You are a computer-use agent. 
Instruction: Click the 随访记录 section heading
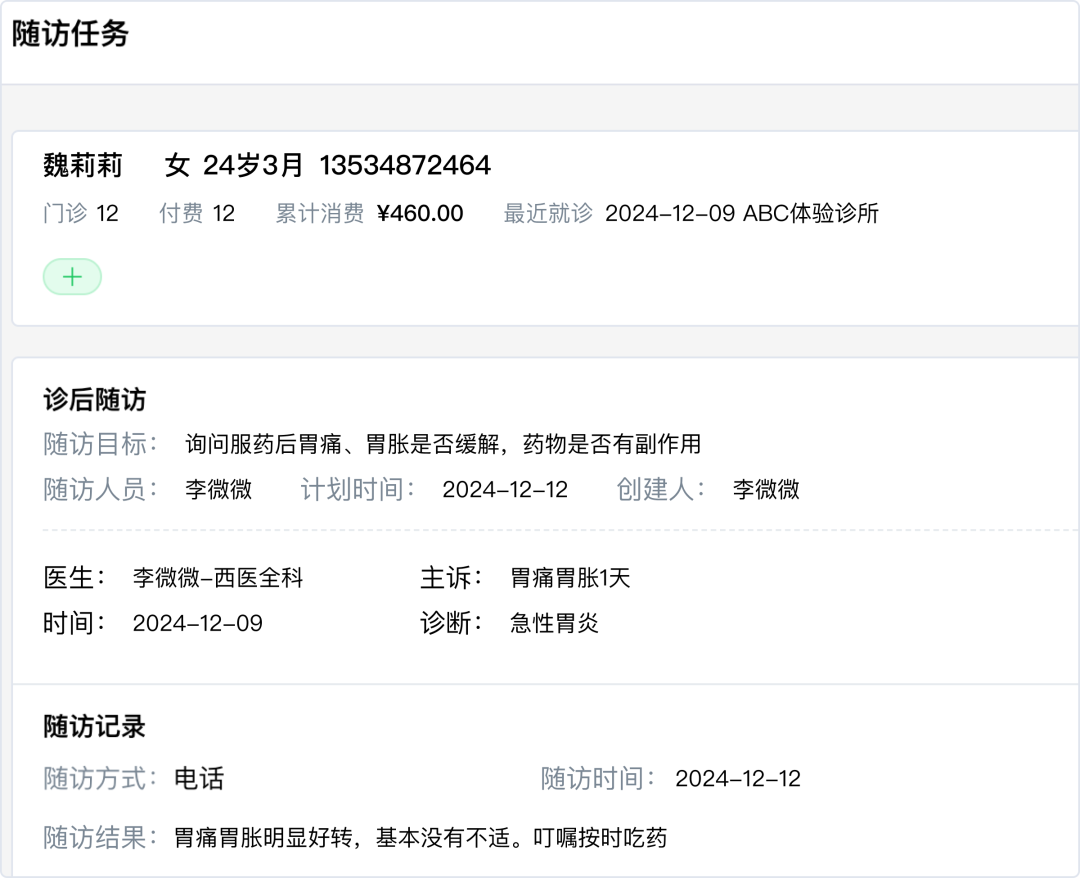(94, 726)
